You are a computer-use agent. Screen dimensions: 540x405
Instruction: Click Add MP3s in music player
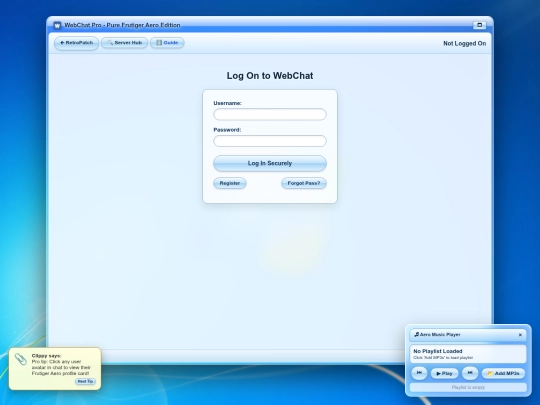tap(503, 373)
